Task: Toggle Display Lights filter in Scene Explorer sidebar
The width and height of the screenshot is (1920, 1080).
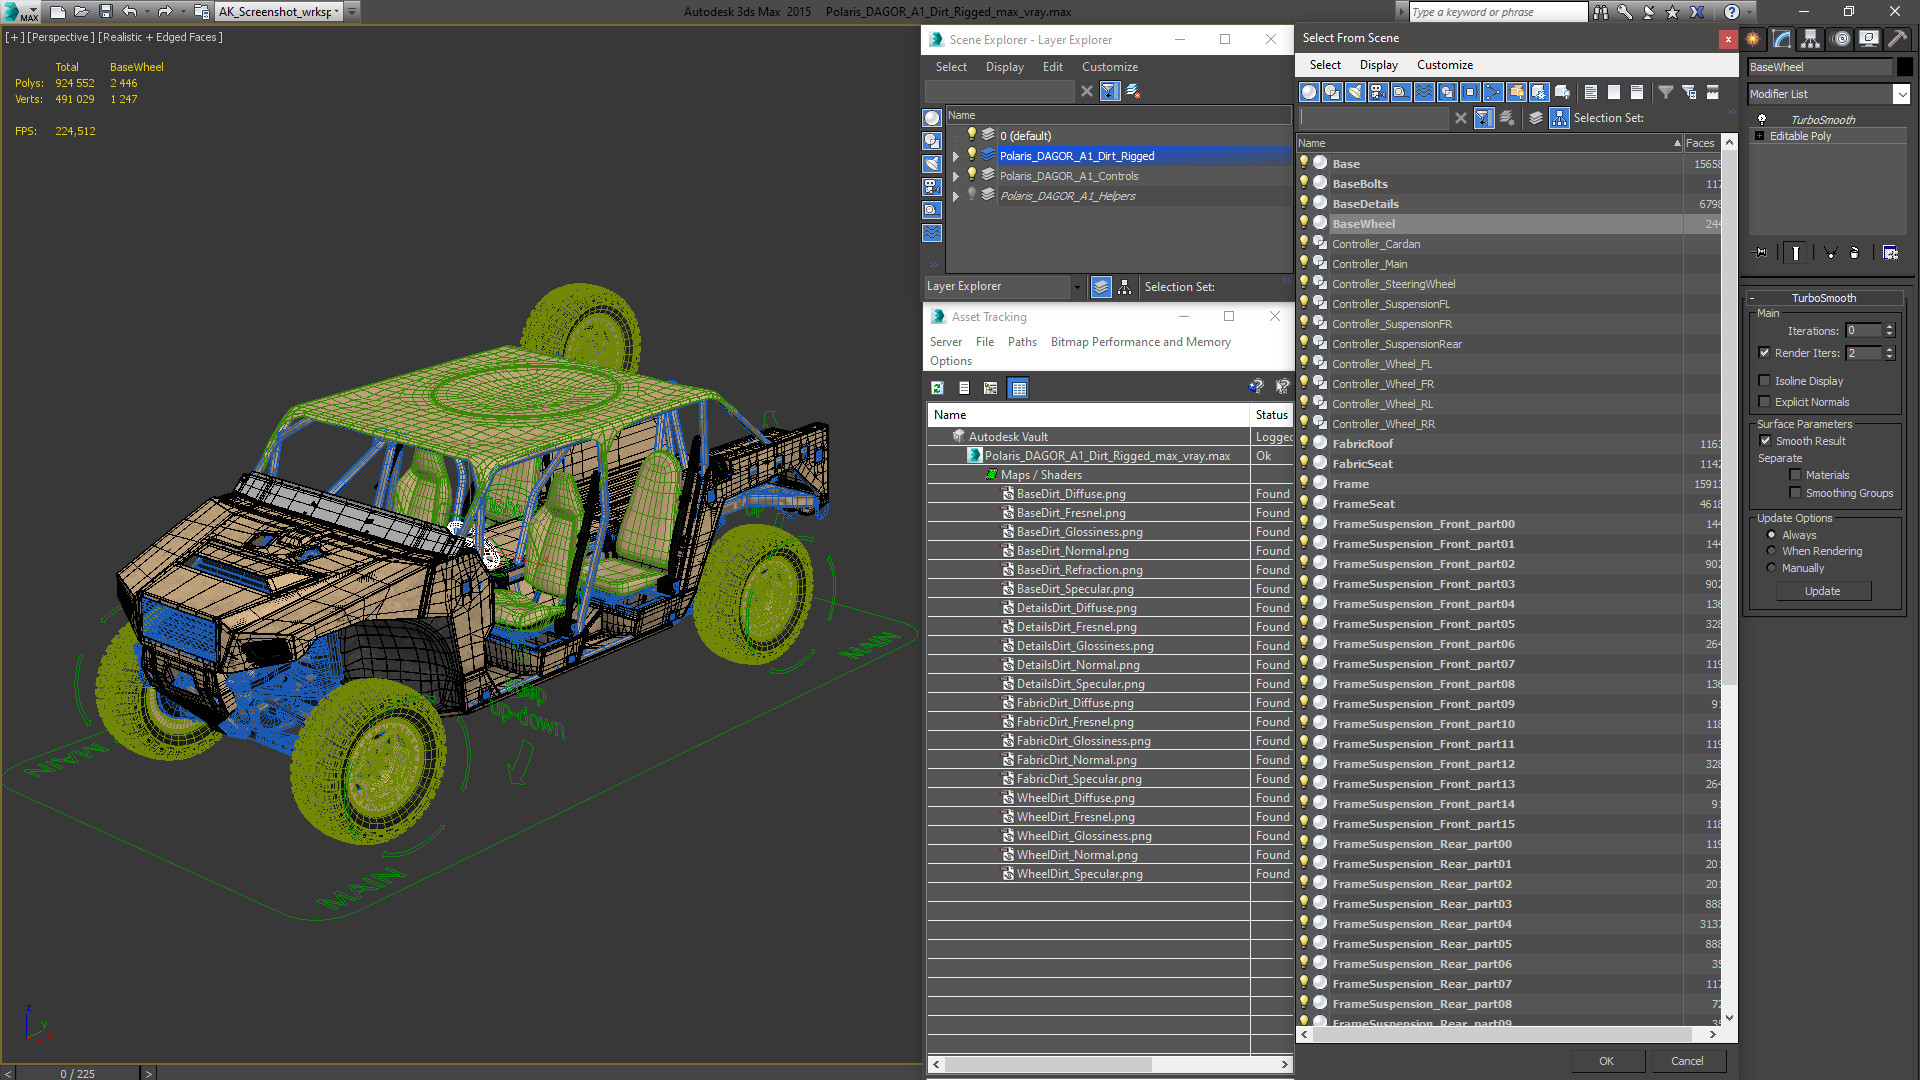Action: coord(932,164)
